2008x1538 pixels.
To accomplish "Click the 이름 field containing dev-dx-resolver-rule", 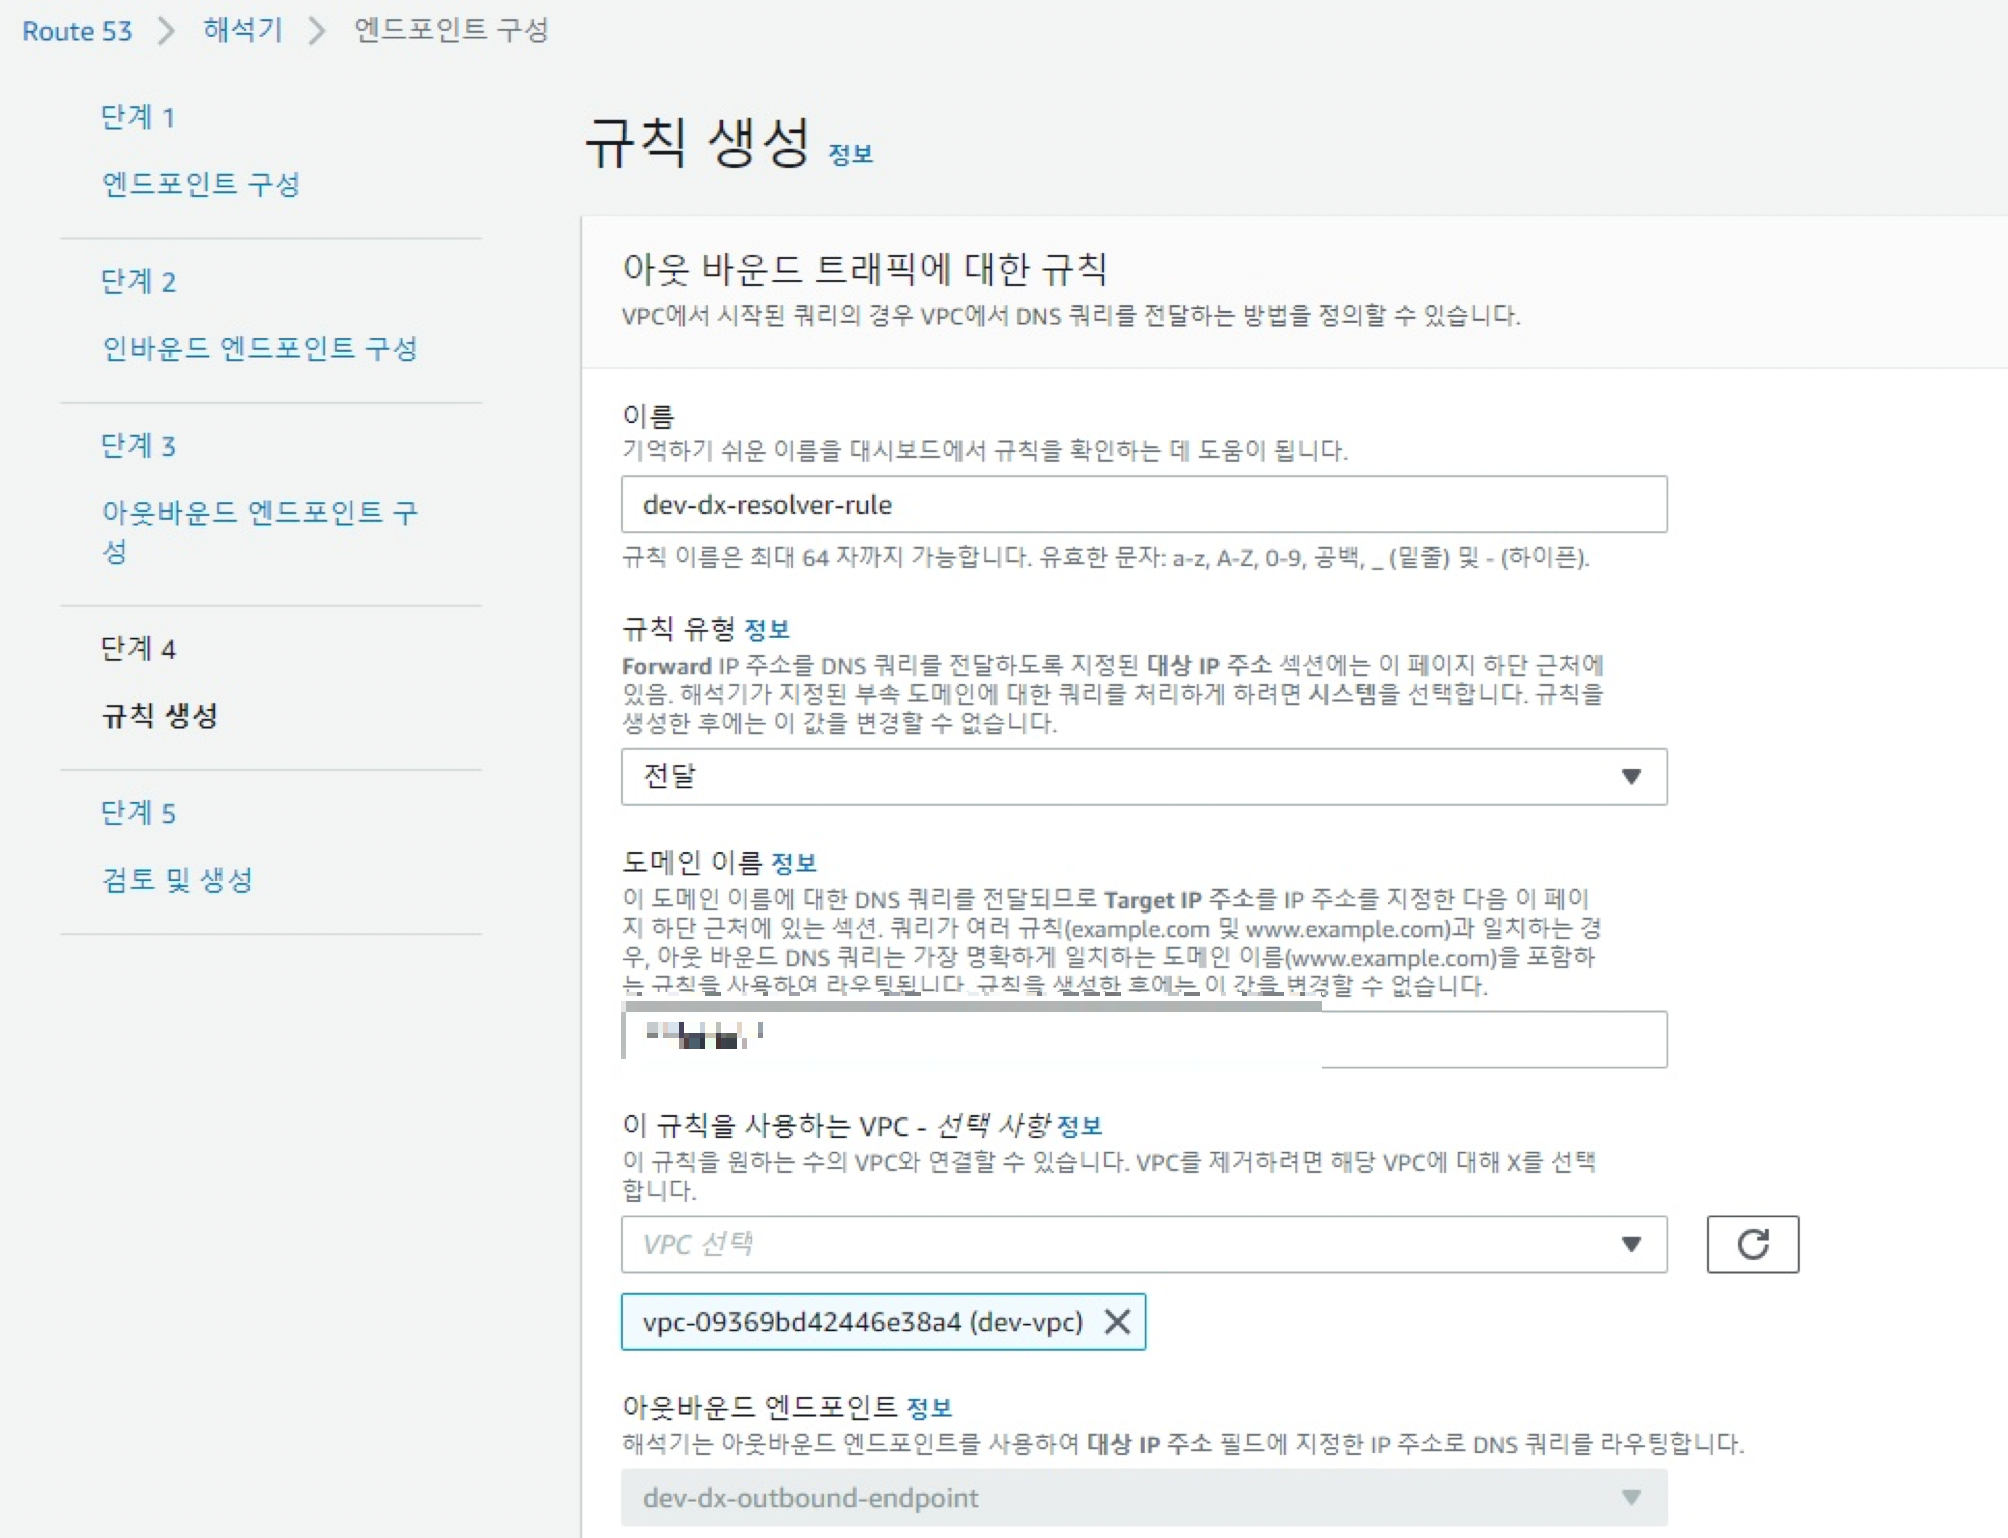I will pos(1143,505).
